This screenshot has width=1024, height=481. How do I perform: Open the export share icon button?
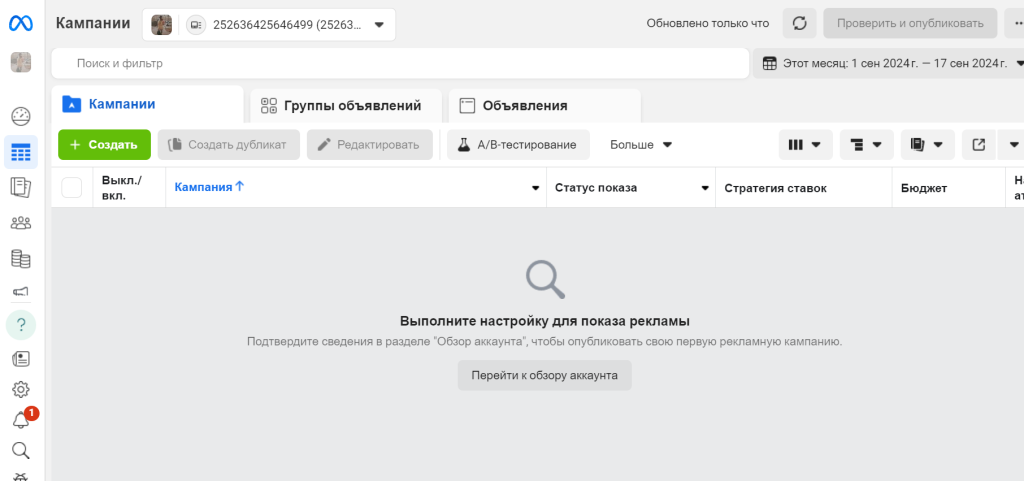[979, 145]
